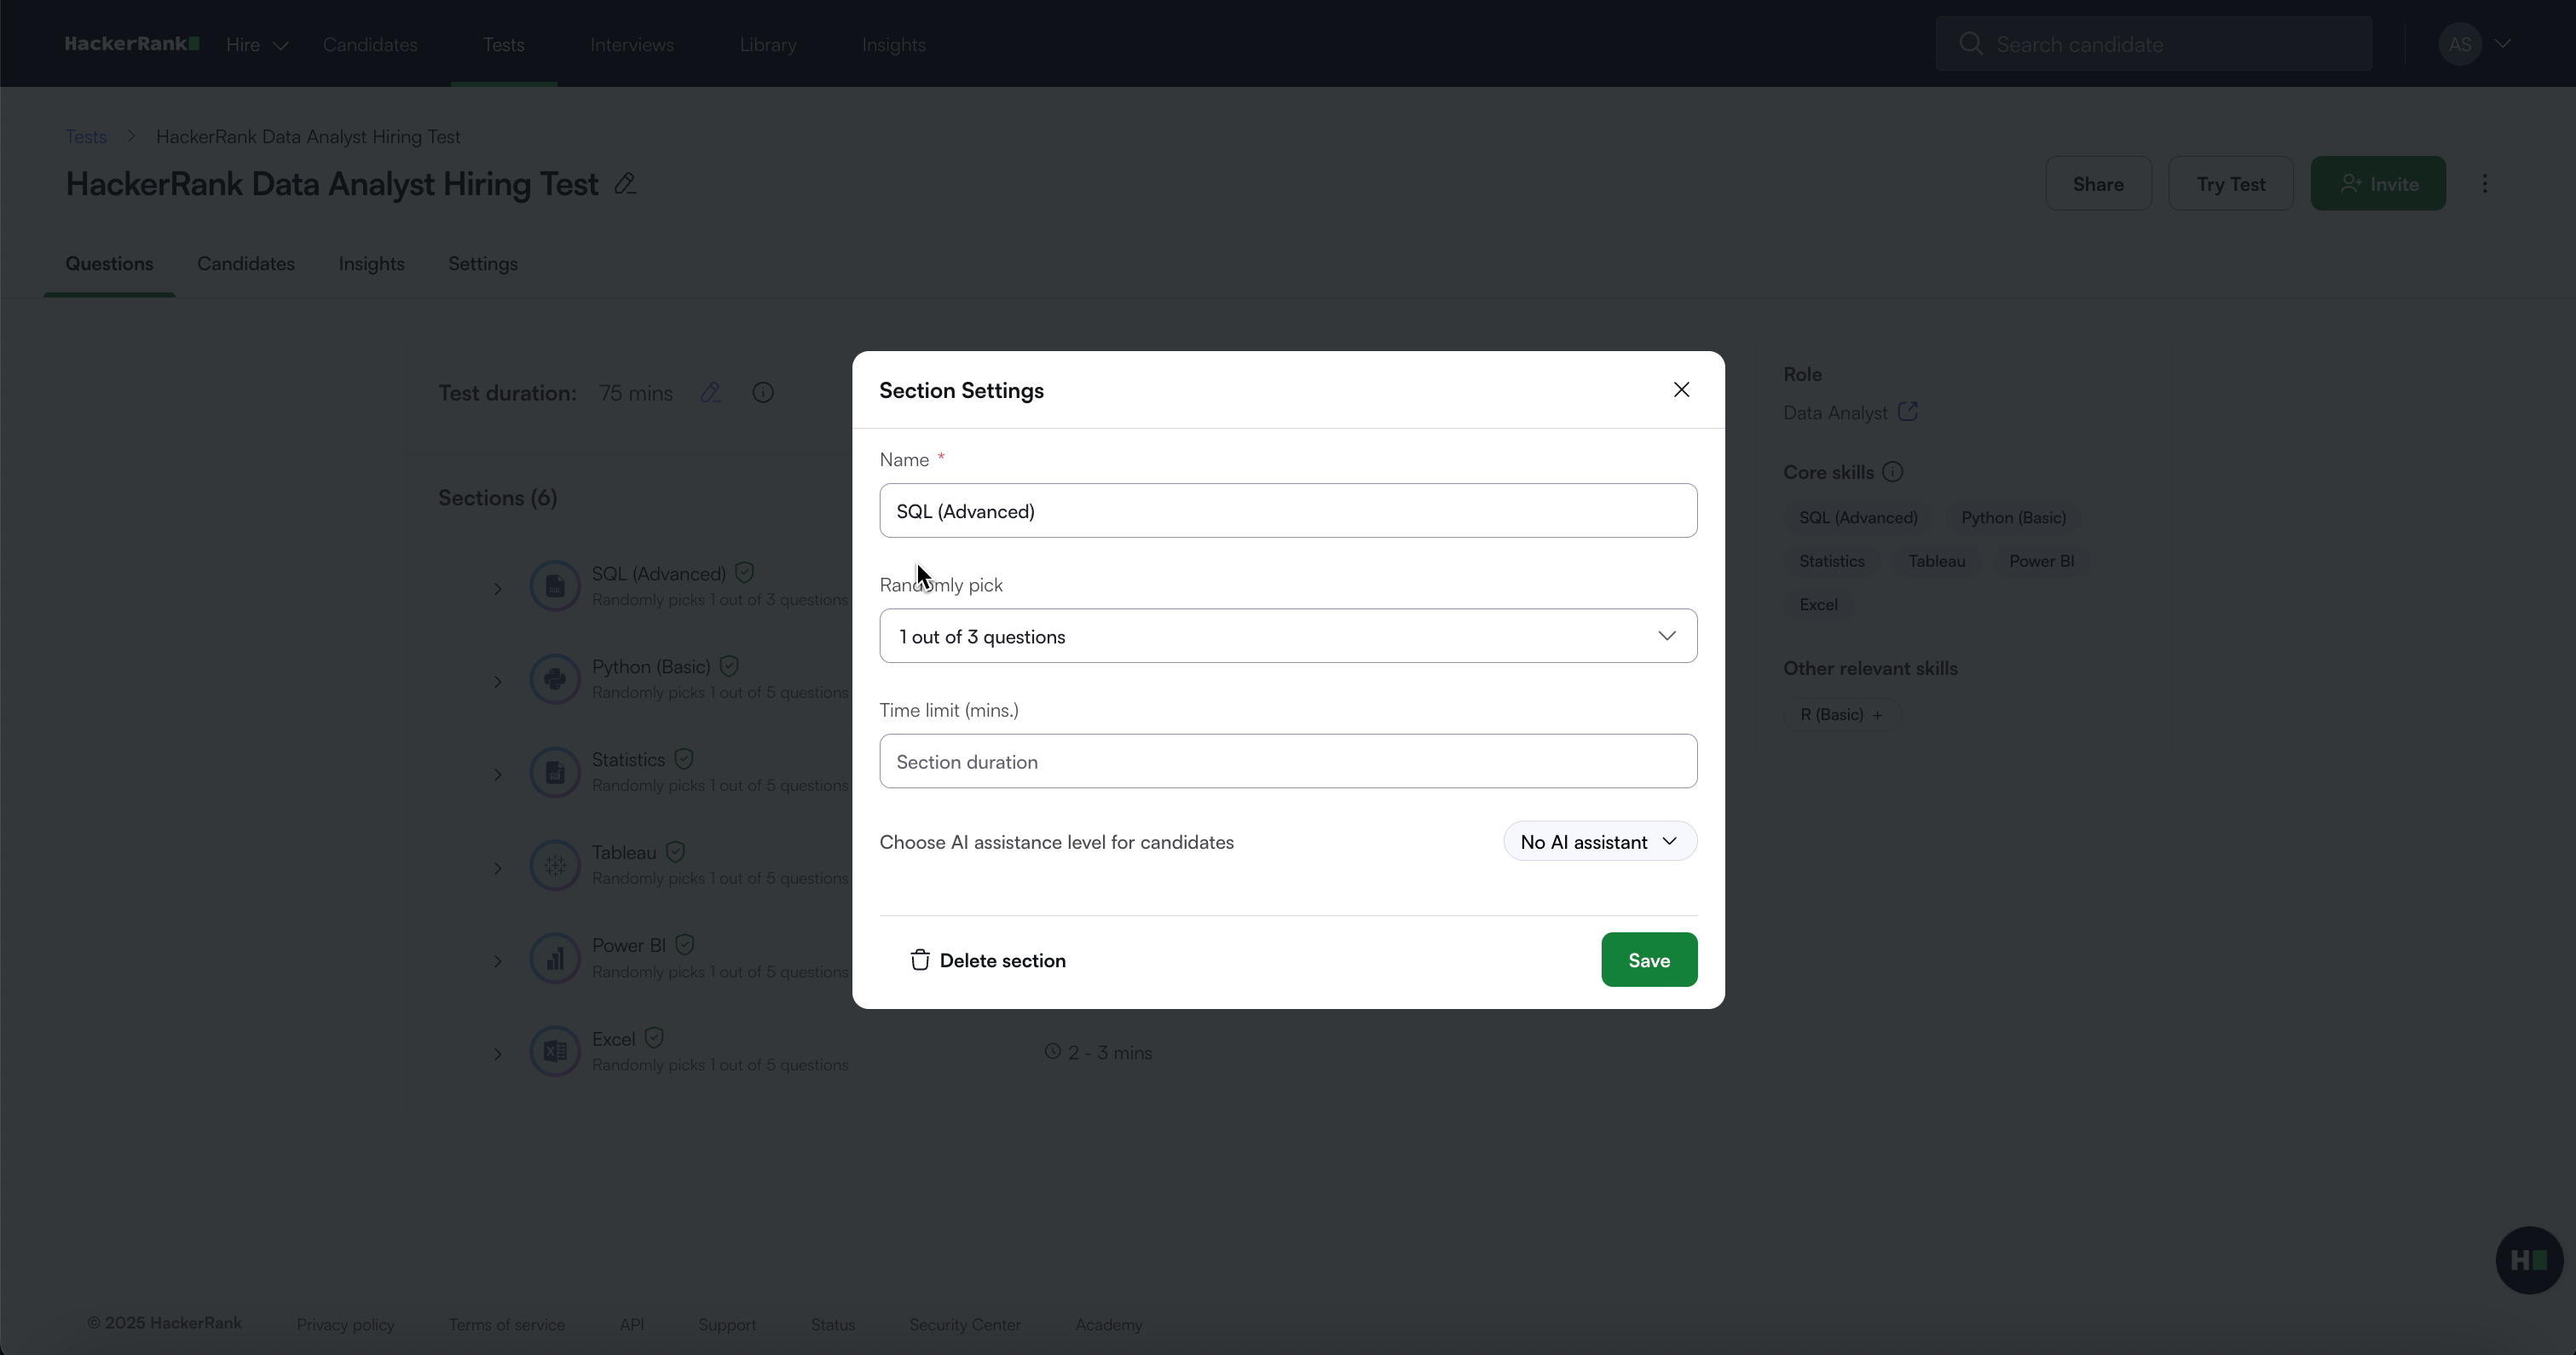This screenshot has height=1355, width=2576.
Task: Expand the Python (Basic) section chevron
Action: (497, 682)
